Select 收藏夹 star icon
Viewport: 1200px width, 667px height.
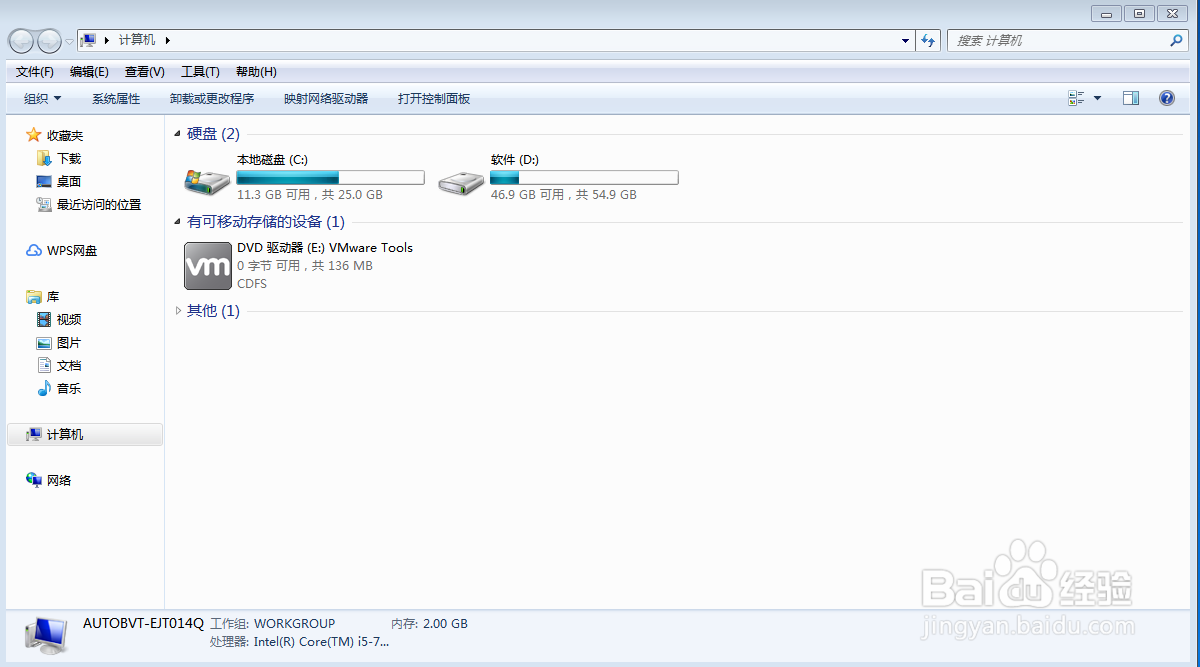coord(33,135)
